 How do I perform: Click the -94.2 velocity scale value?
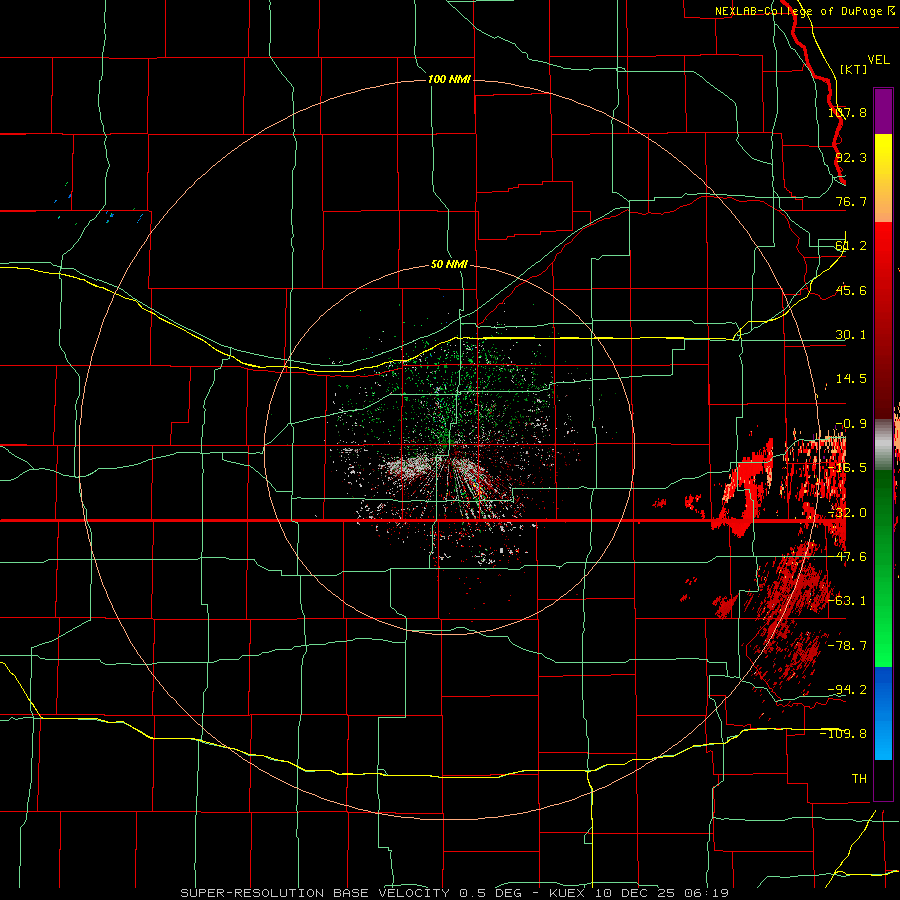click(x=847, y=689)
